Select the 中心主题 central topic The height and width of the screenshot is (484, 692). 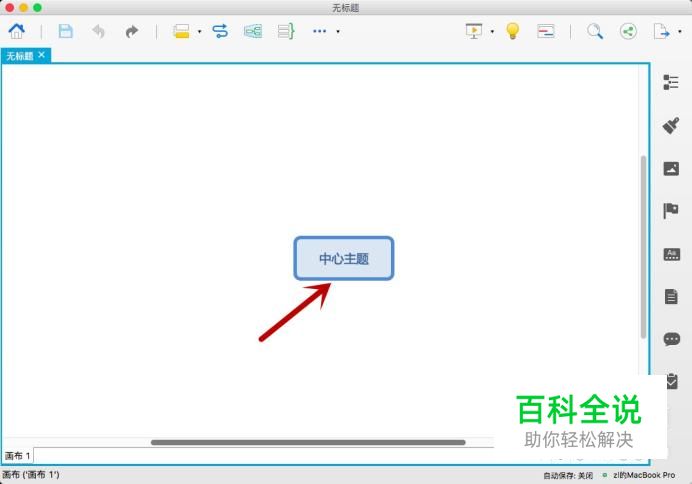point(344,259)
